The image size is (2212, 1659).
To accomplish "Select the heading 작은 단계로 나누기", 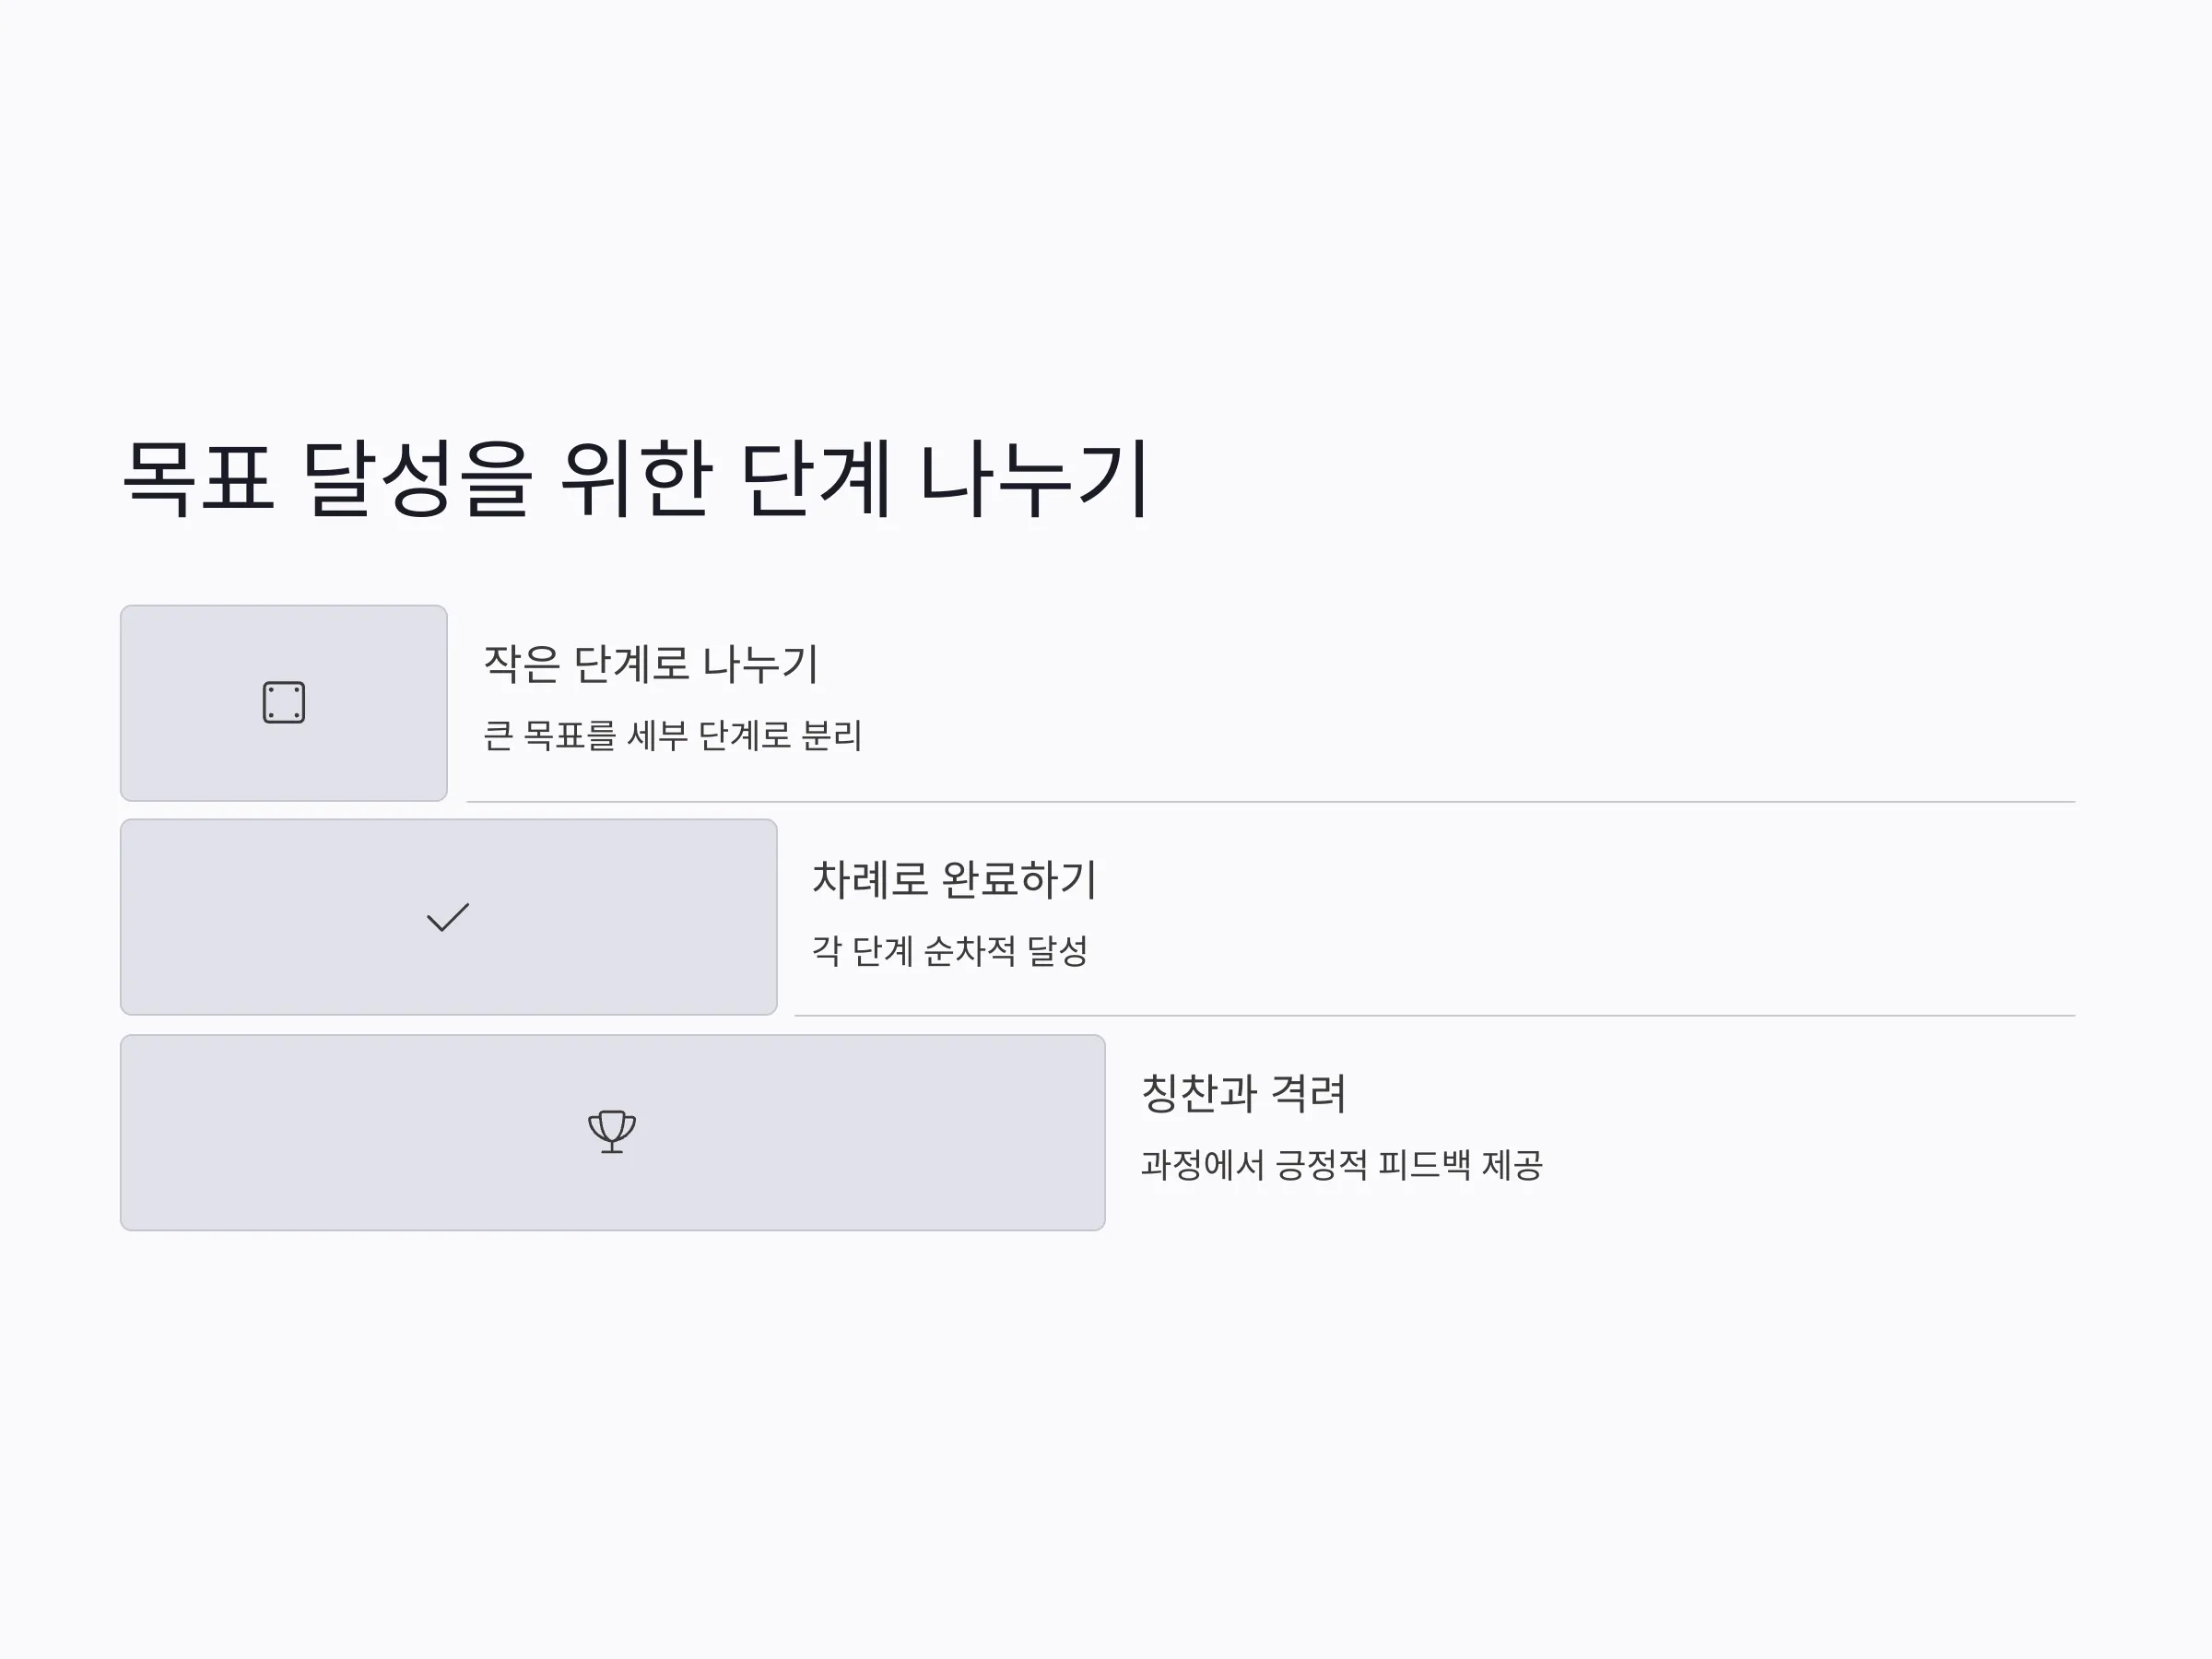I will [651, 664].
